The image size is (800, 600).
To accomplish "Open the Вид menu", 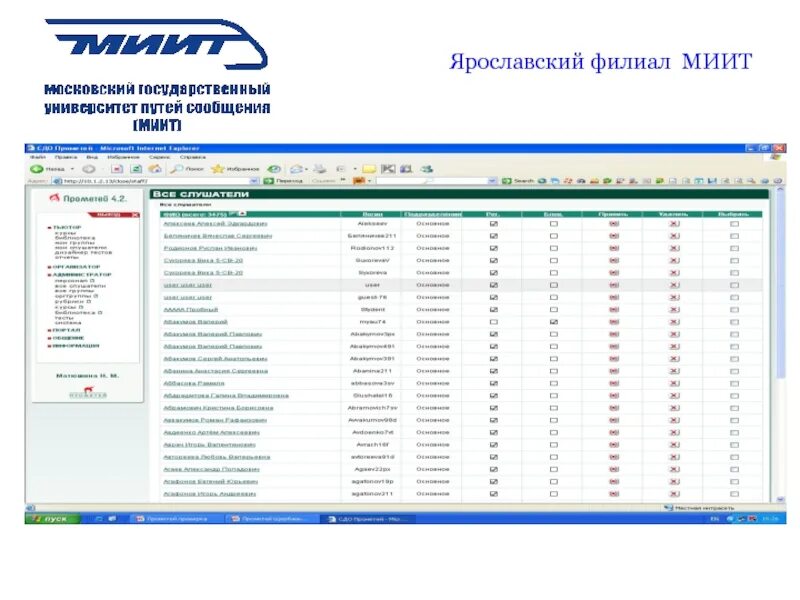I will point(92,157).
